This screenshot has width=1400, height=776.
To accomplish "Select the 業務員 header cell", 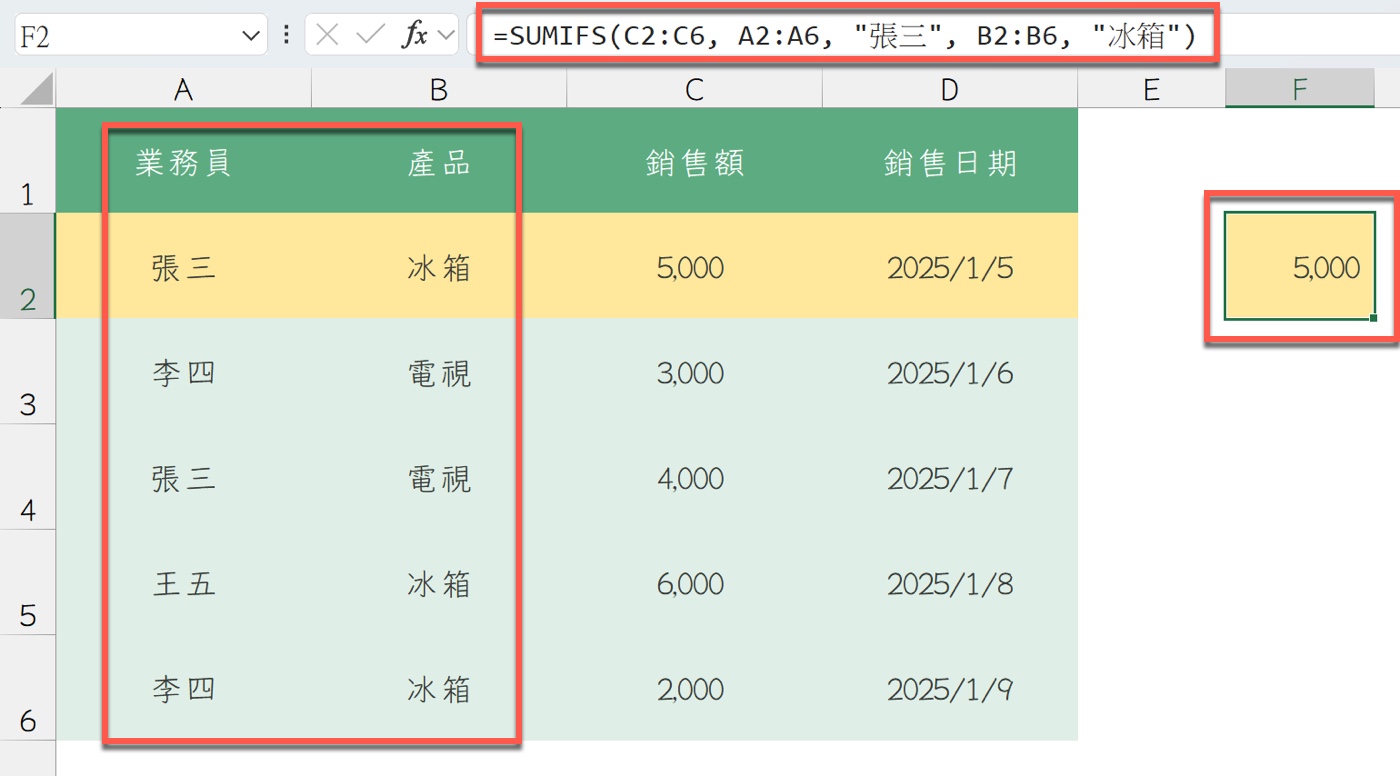I will click(184, 163).
